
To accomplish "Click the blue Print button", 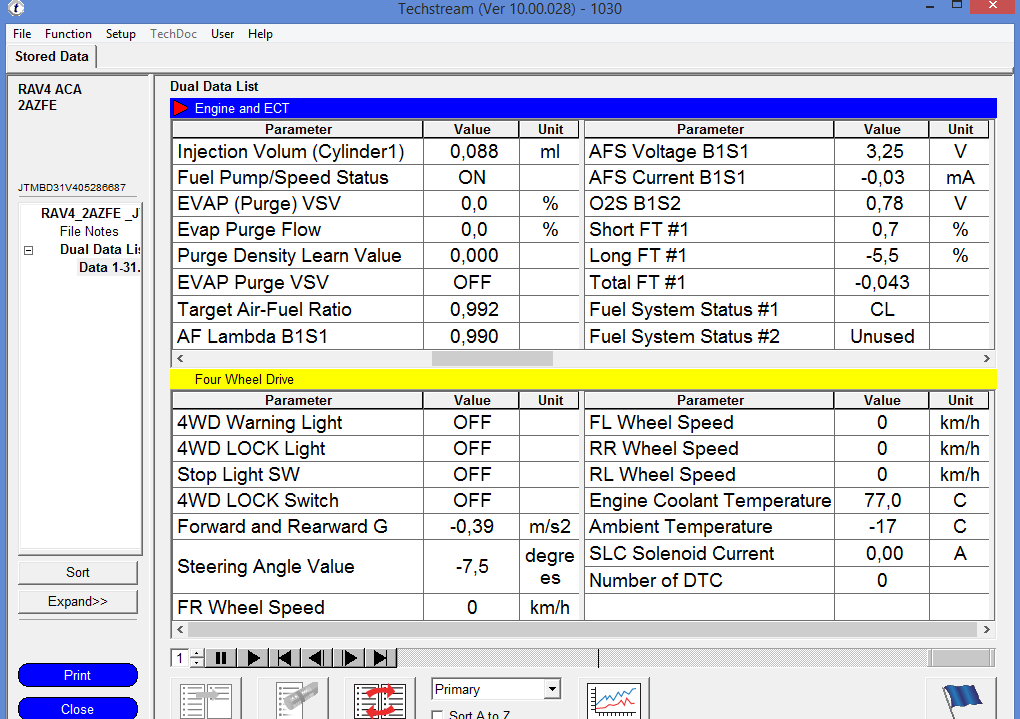I will click(x=78, y=676).
